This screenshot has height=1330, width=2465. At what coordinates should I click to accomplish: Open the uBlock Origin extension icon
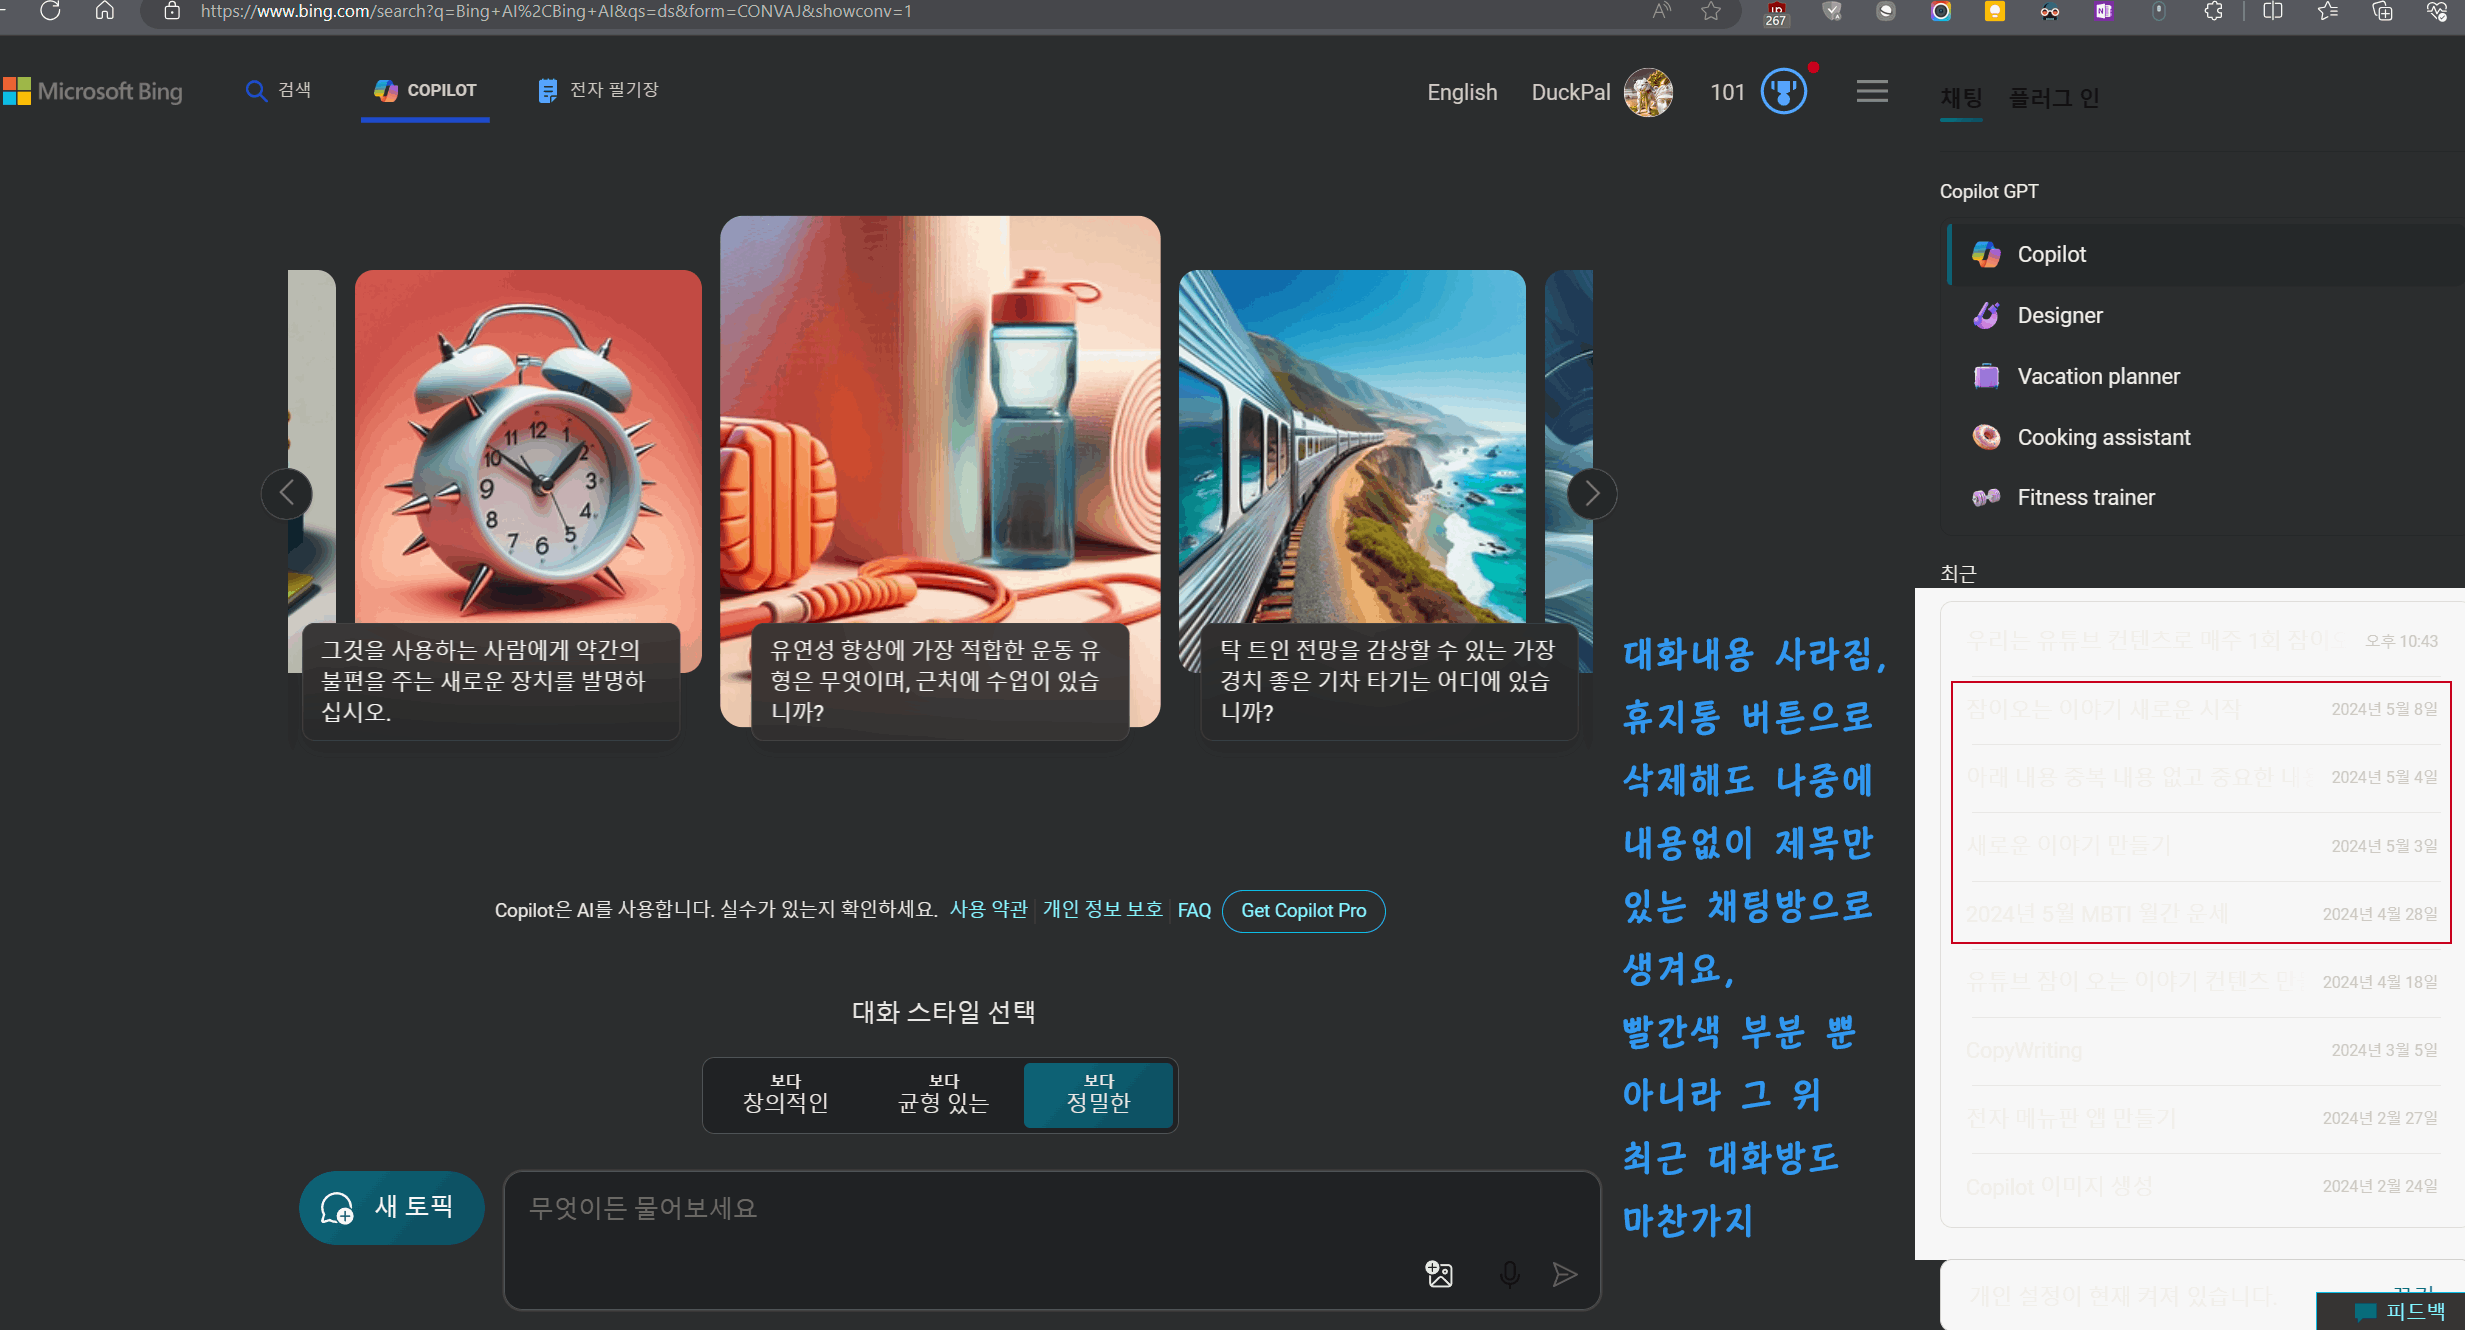click(1776, 12)
